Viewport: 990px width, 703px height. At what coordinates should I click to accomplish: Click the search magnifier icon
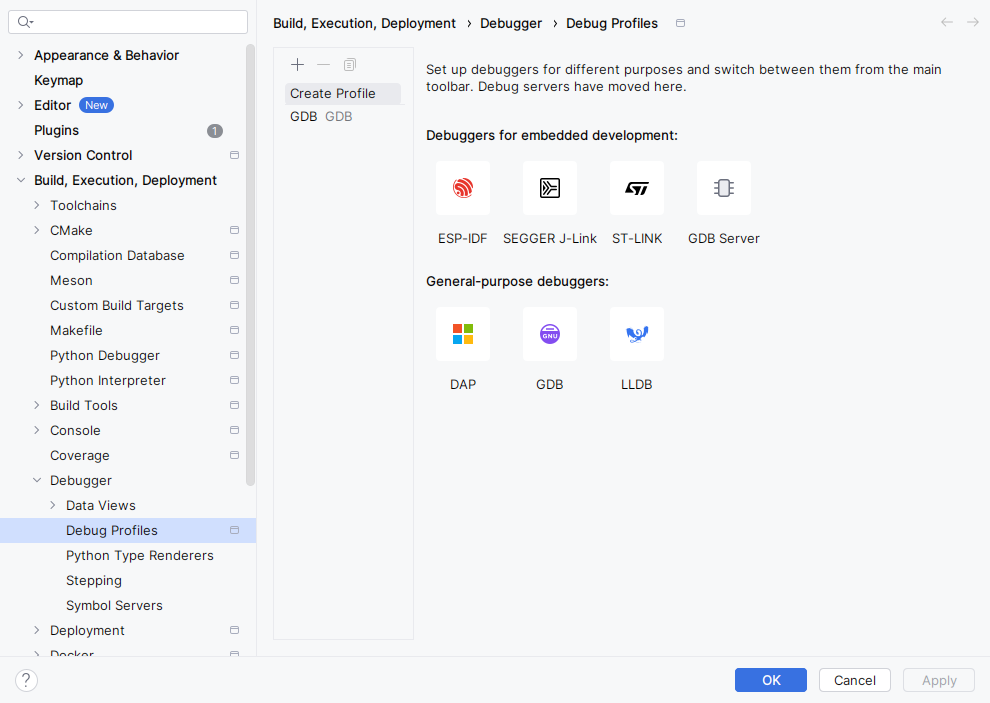[x=24, y=22]
